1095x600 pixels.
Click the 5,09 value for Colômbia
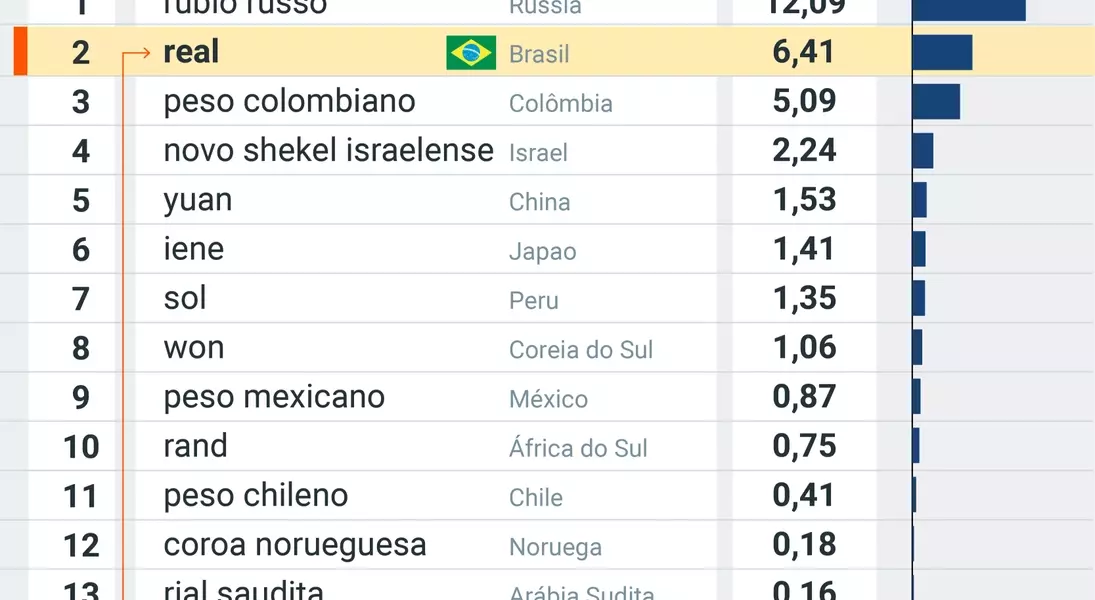803,102
